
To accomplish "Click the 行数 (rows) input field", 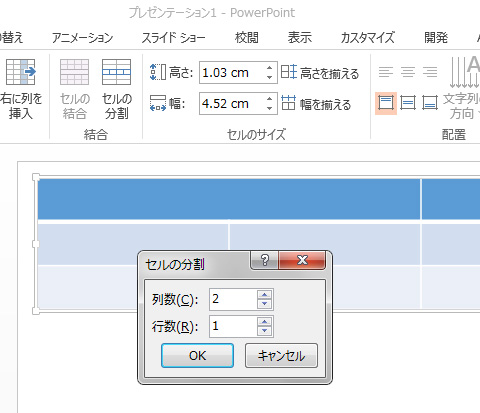I will click(233, 326).
